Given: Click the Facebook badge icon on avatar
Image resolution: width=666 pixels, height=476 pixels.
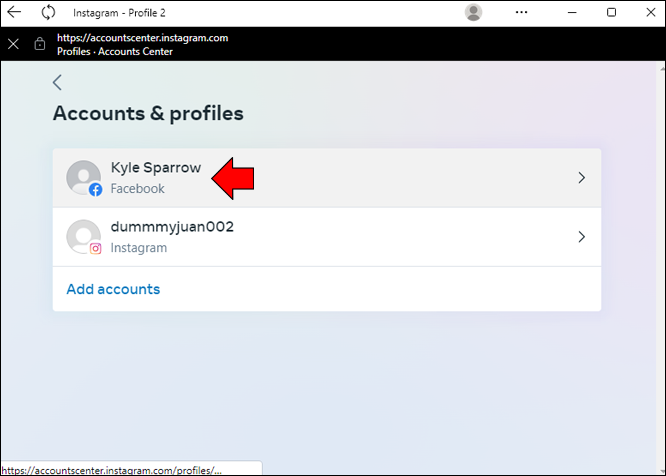Looking at the screenshot, I should 96,189.
